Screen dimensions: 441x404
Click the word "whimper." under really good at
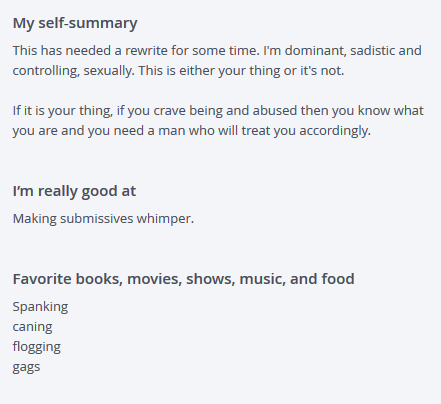click(x=165, y=219)
